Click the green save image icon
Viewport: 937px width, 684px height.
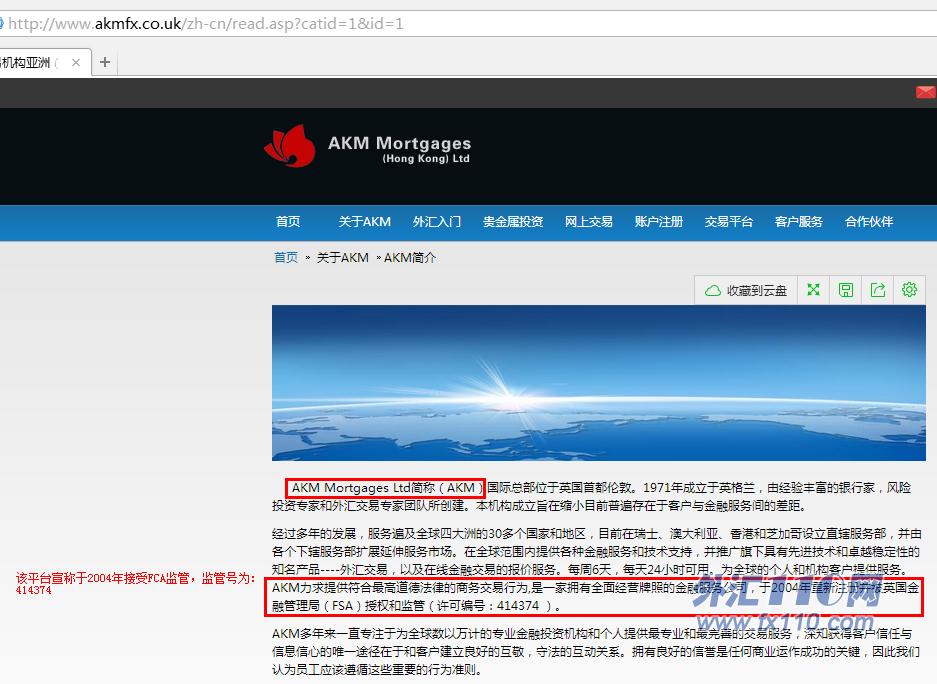[x=846, y=290]
